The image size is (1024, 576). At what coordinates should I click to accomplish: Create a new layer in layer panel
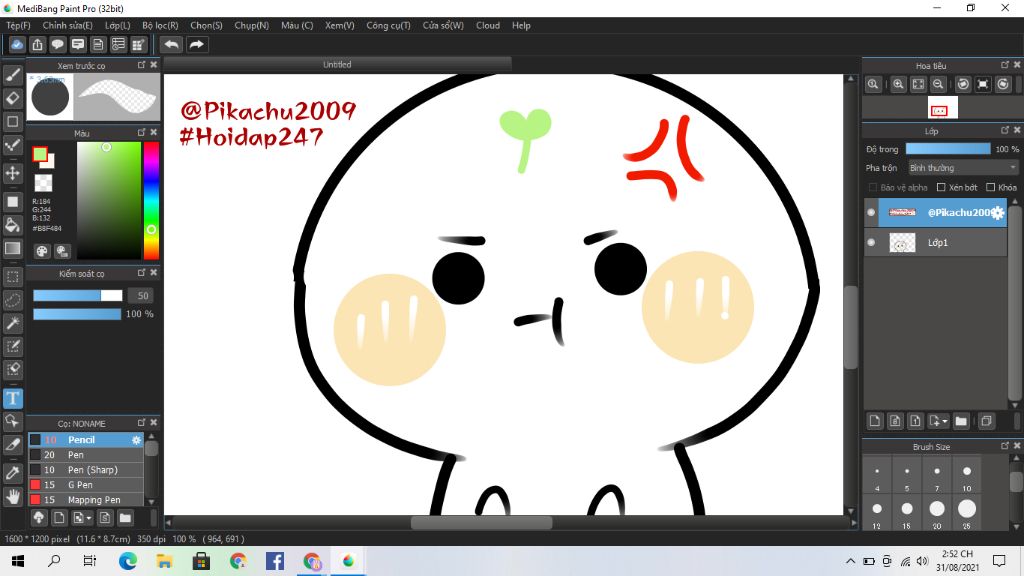pyautogui.click(x=875, y=421)
